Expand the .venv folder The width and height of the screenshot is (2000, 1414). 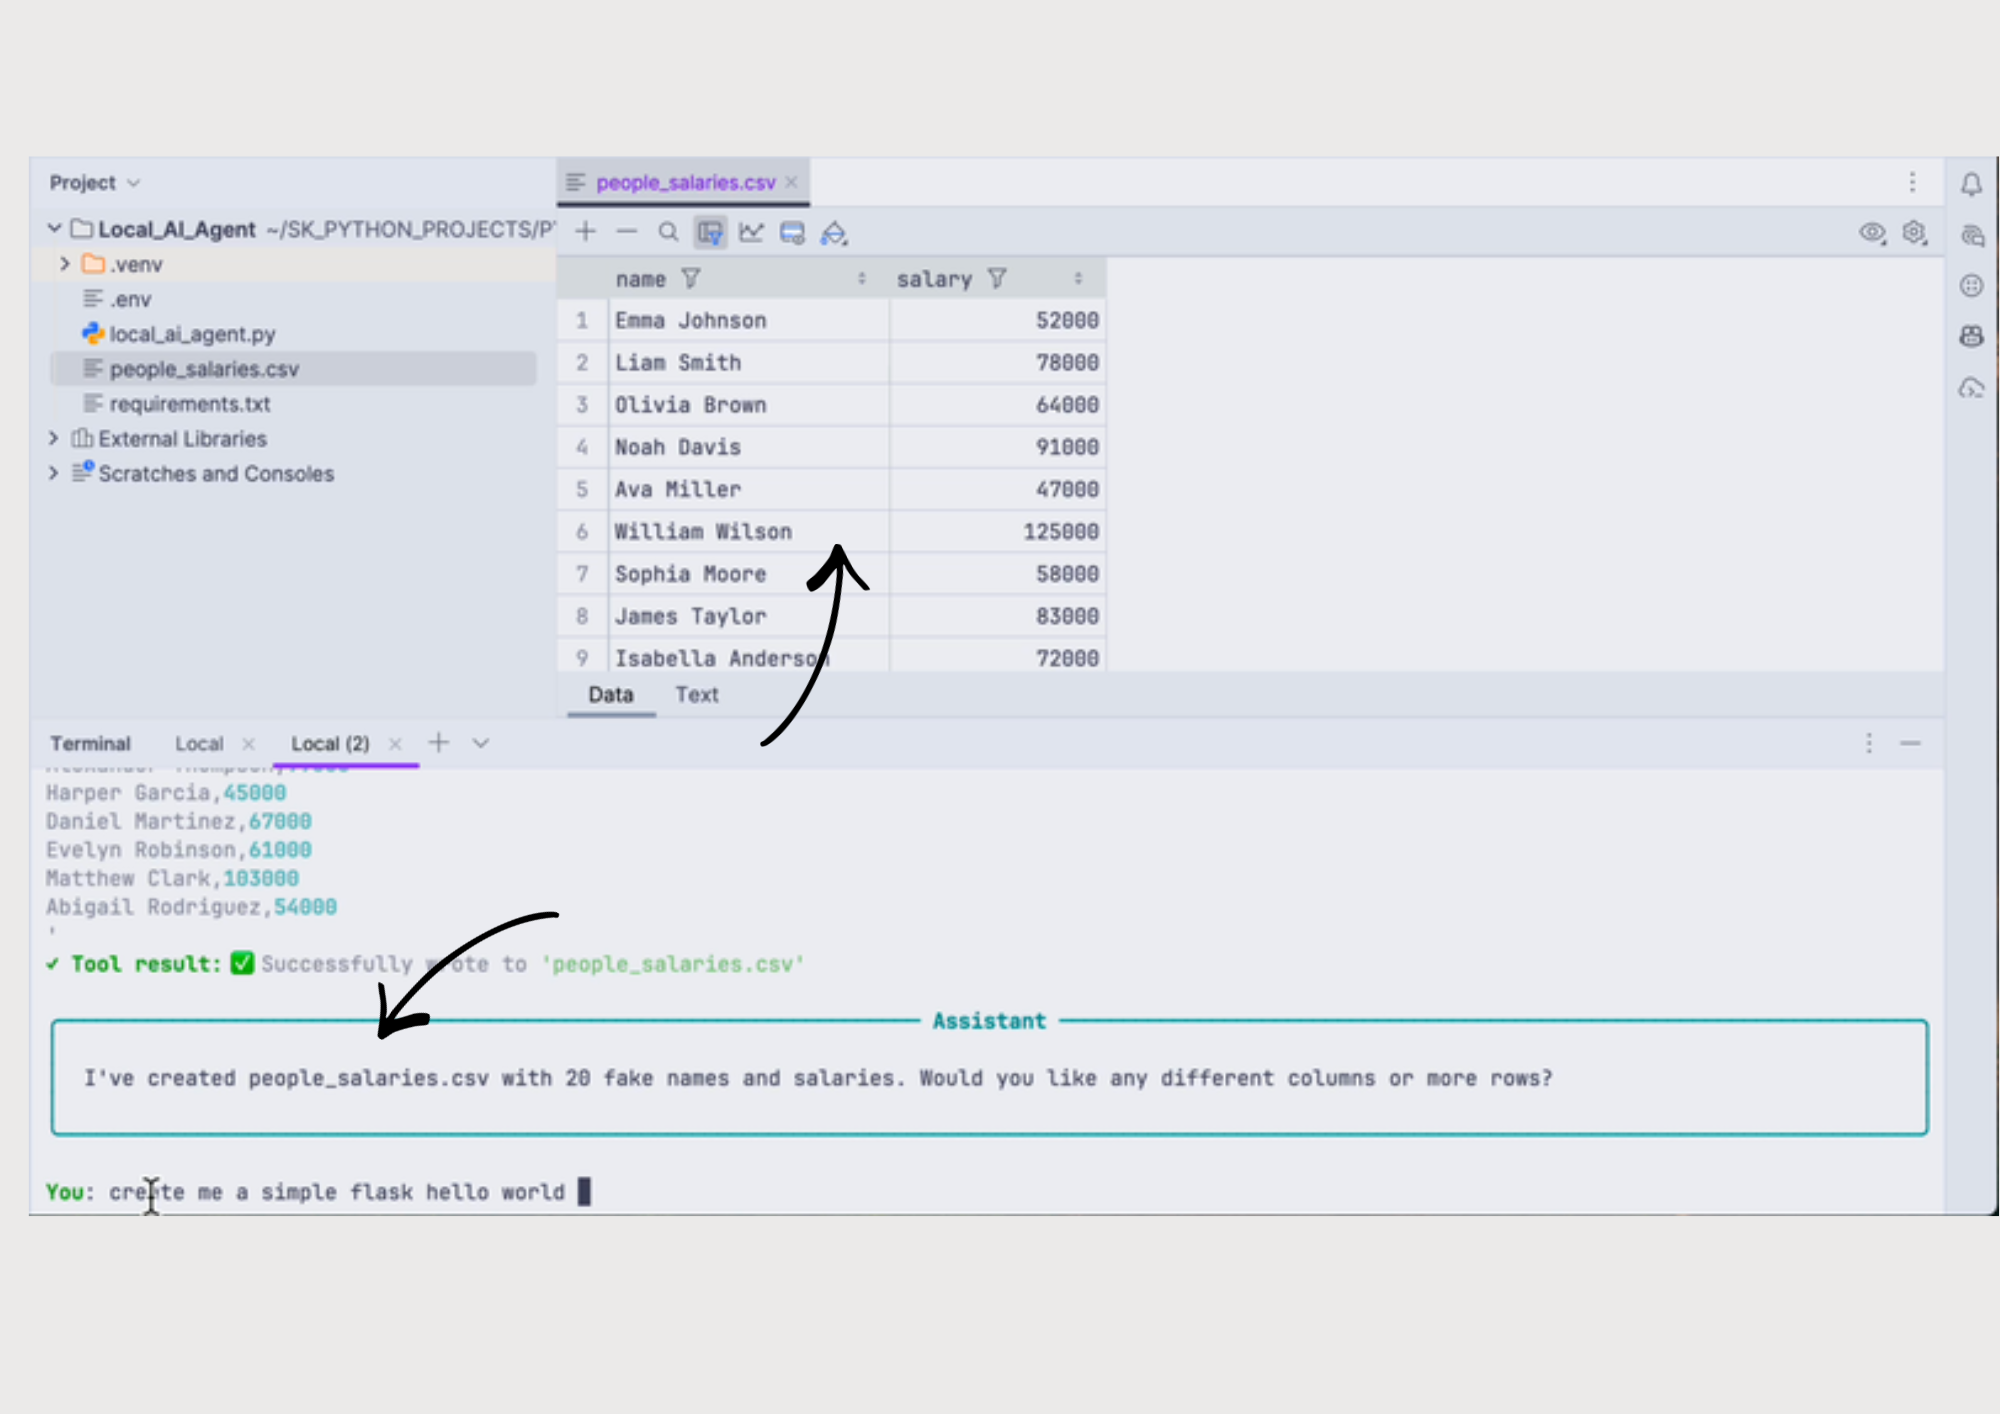(65, 264)
